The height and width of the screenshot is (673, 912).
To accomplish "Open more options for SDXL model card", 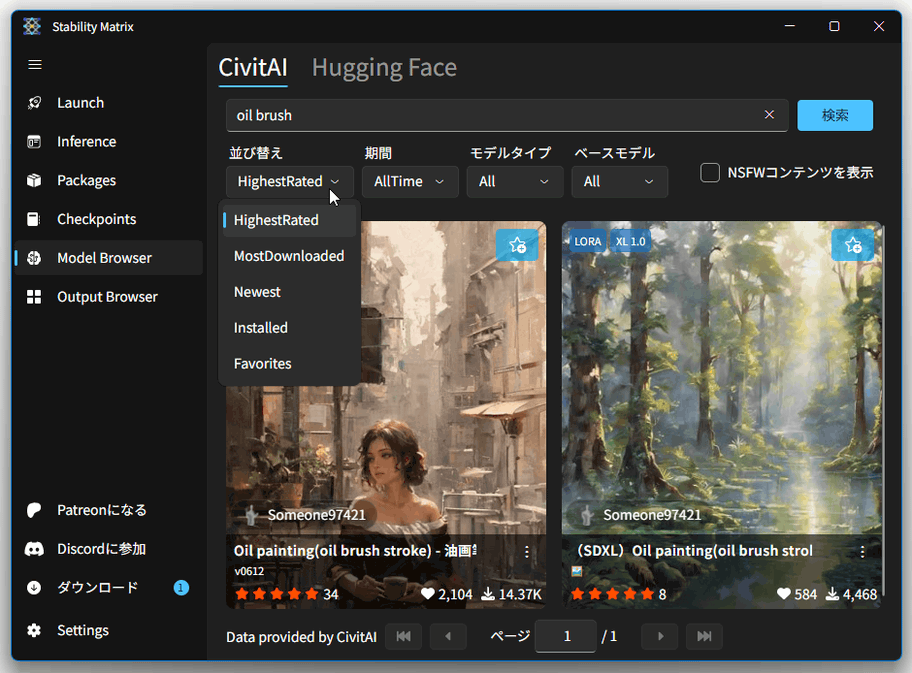I will 863,552.
